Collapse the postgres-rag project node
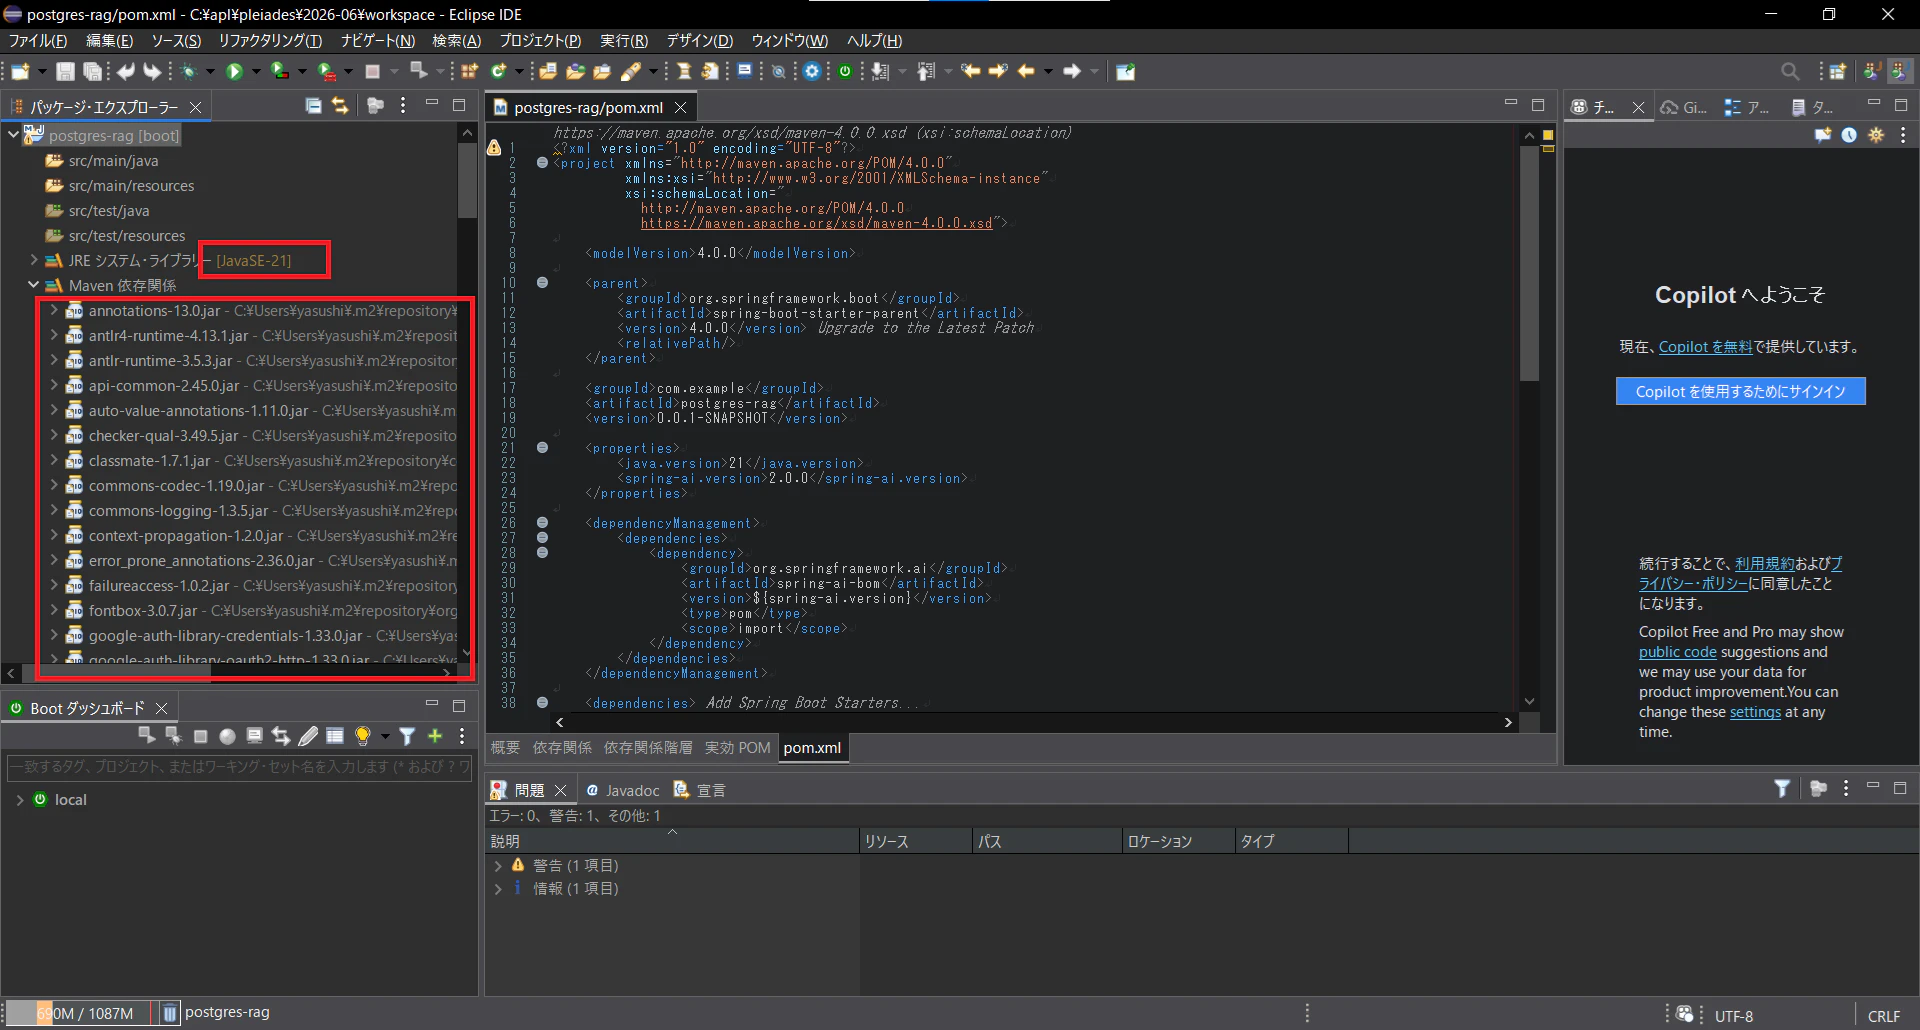 [x=13, y=134]
